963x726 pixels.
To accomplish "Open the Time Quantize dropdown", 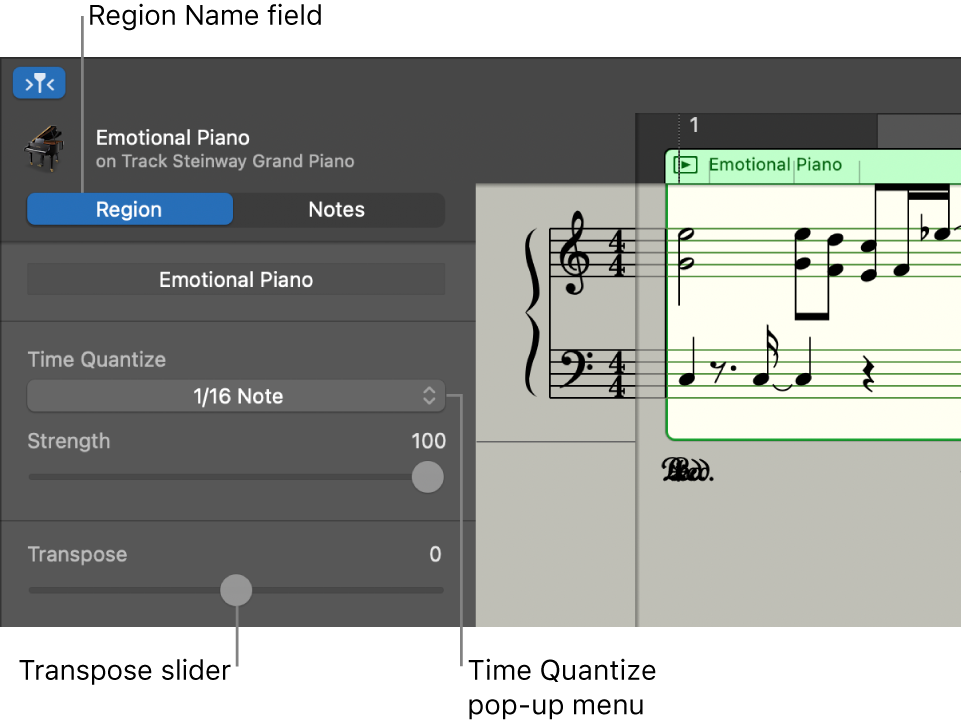I will pyautogui.click(x=236, y=396).
